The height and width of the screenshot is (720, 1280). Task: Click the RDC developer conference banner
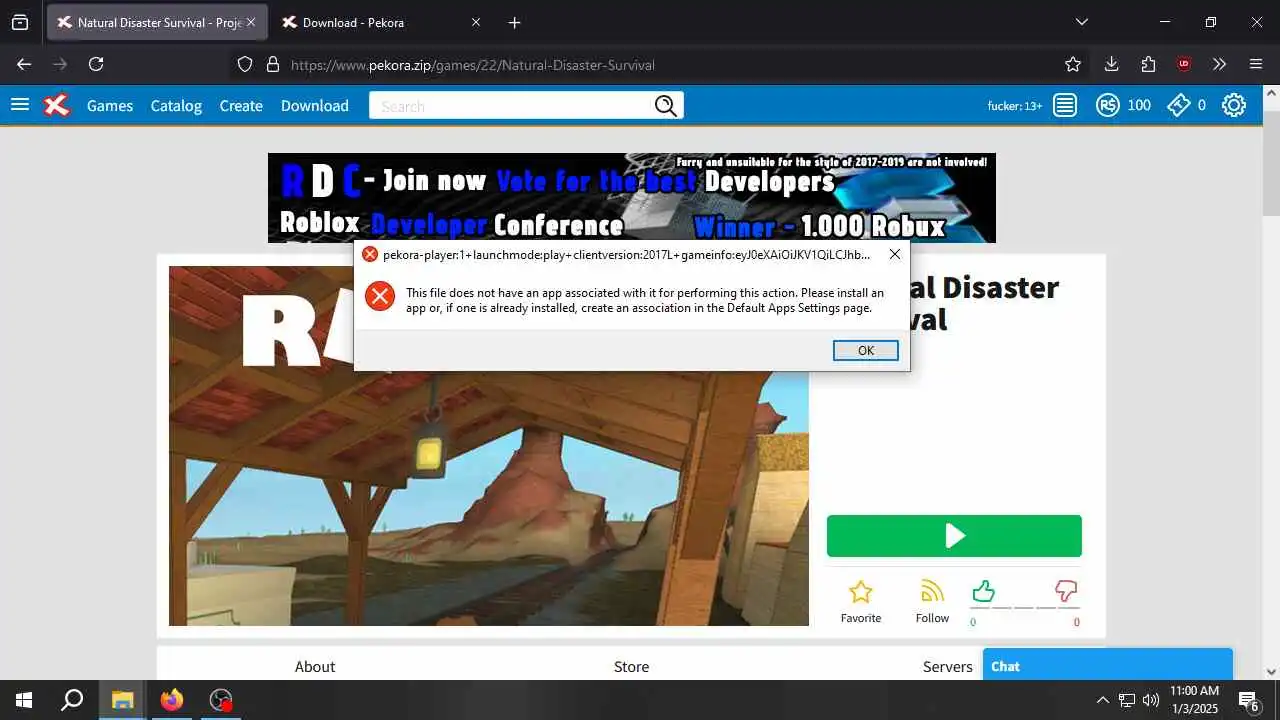[631, 197]
